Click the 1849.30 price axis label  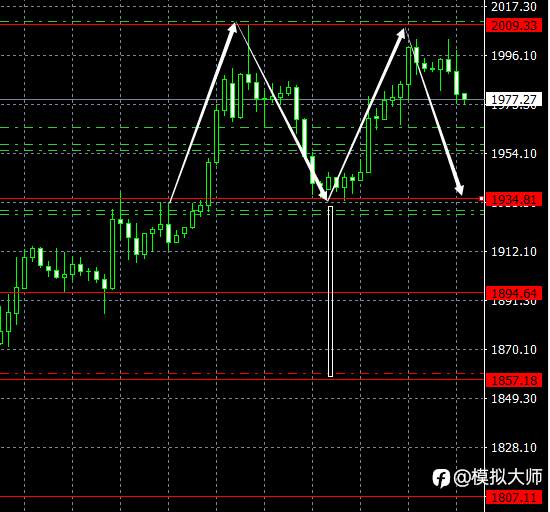coord(514,399)
